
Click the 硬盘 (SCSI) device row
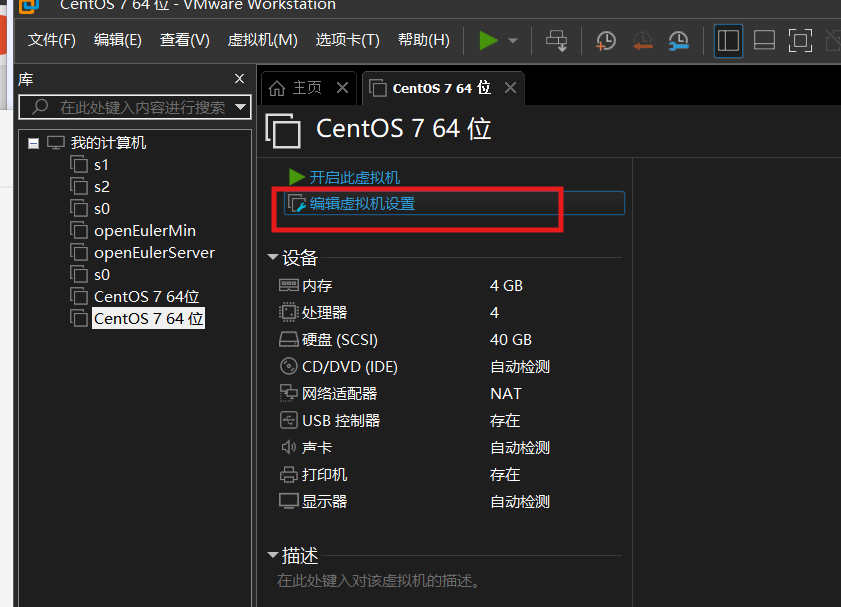pos(449,339)
